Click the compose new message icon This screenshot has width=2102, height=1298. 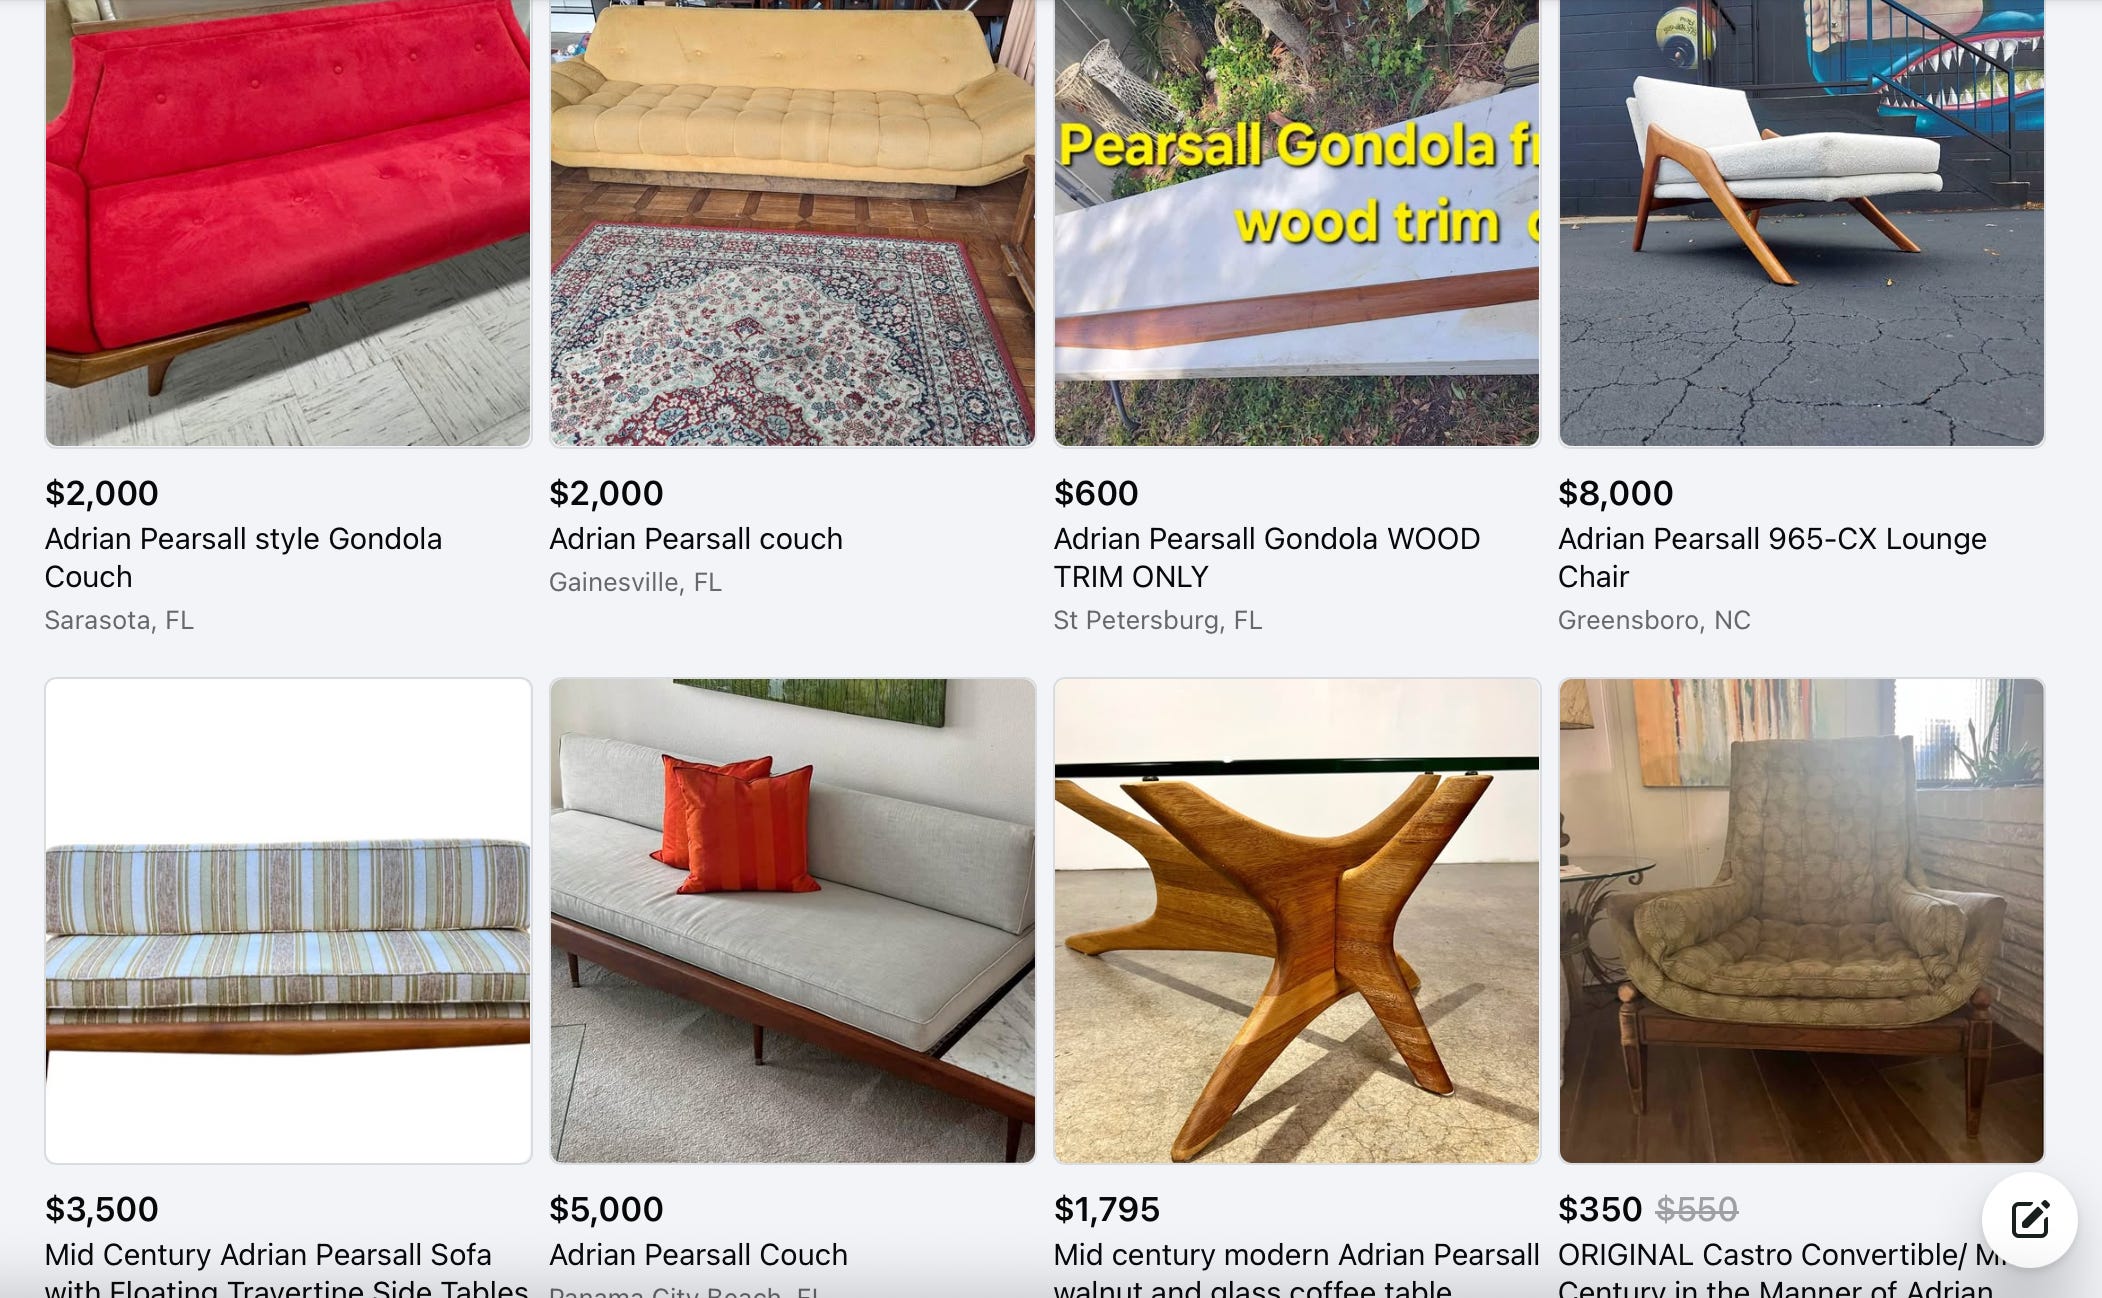tap(2029, 1219)
